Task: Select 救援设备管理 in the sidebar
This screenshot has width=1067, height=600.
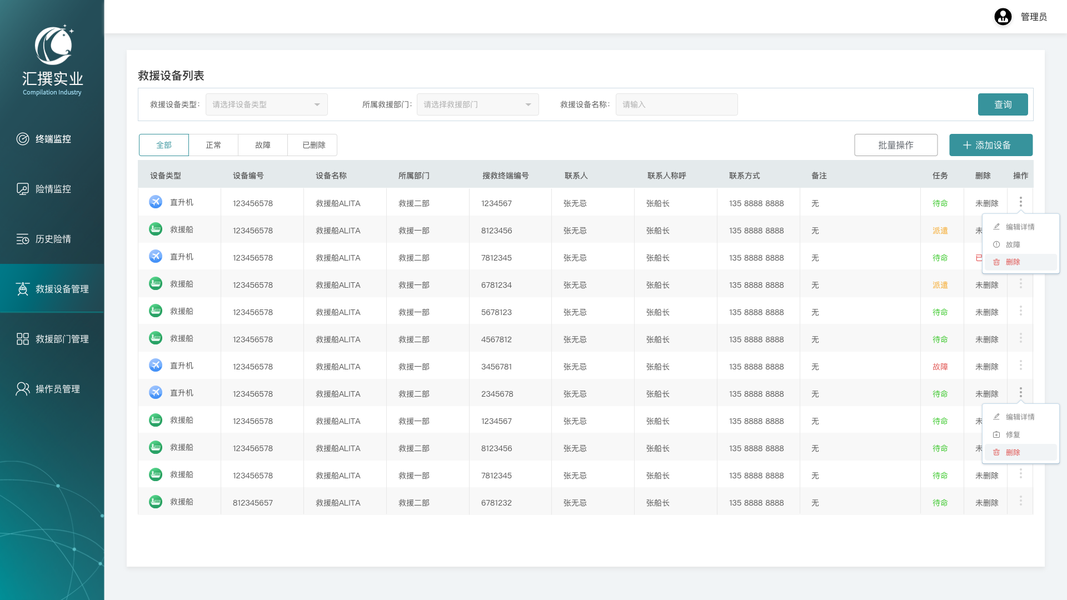Action: tap(52, 289)
